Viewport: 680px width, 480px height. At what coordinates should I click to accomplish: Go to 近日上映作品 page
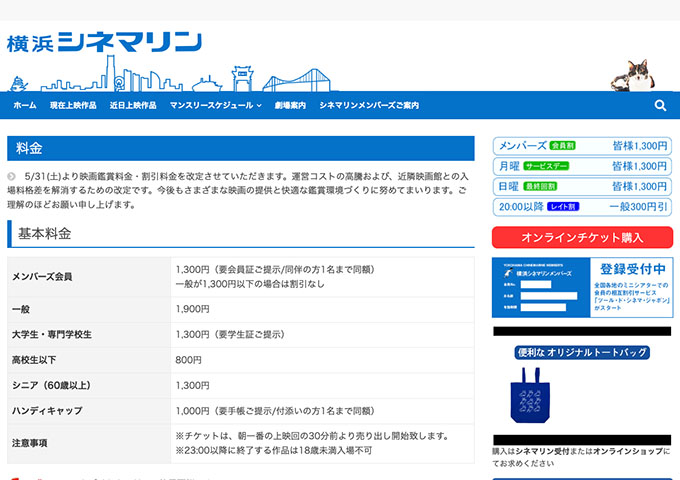(133, 105)
